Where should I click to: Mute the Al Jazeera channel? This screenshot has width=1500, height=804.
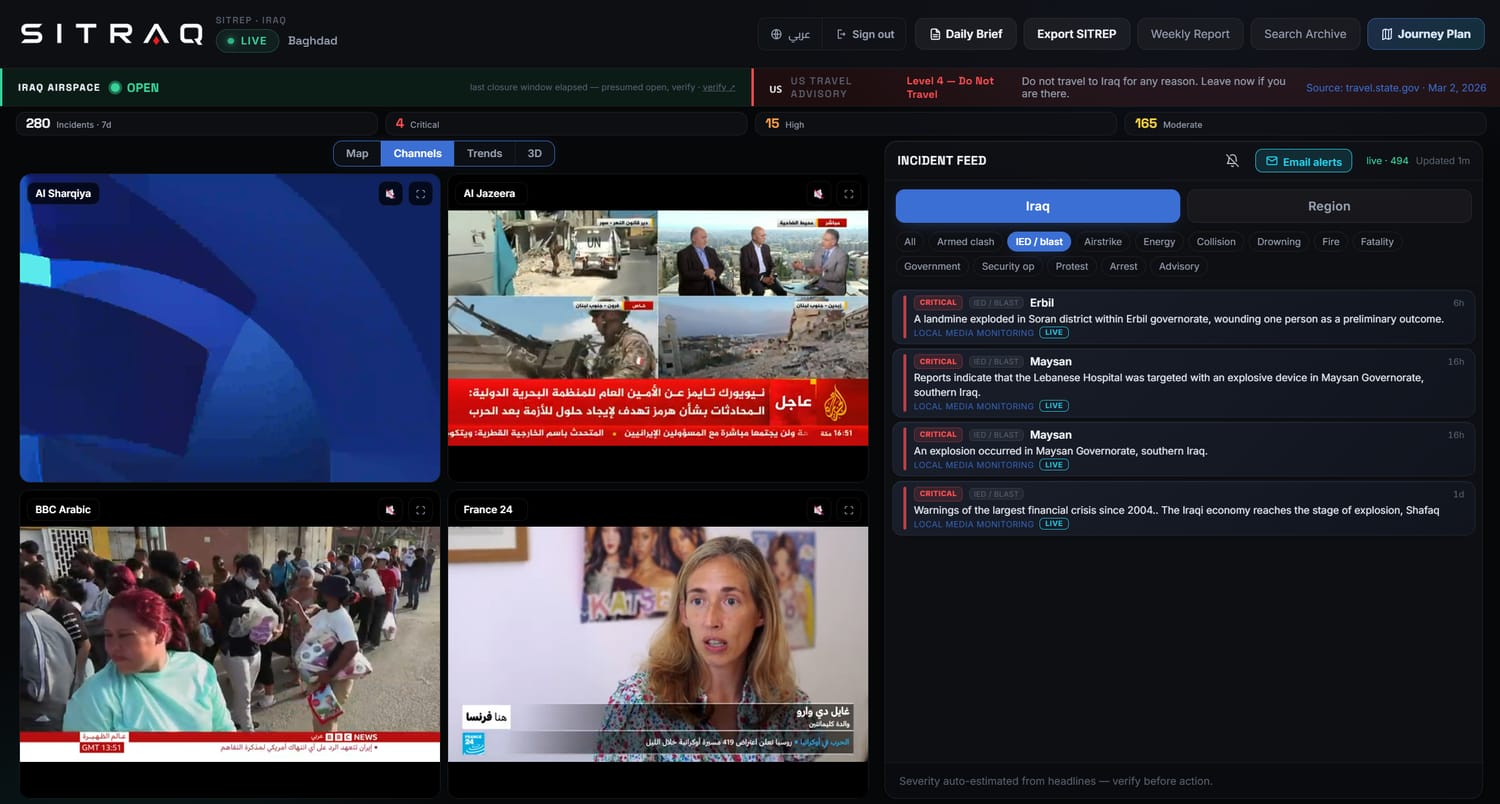click(x=818, y=194)
